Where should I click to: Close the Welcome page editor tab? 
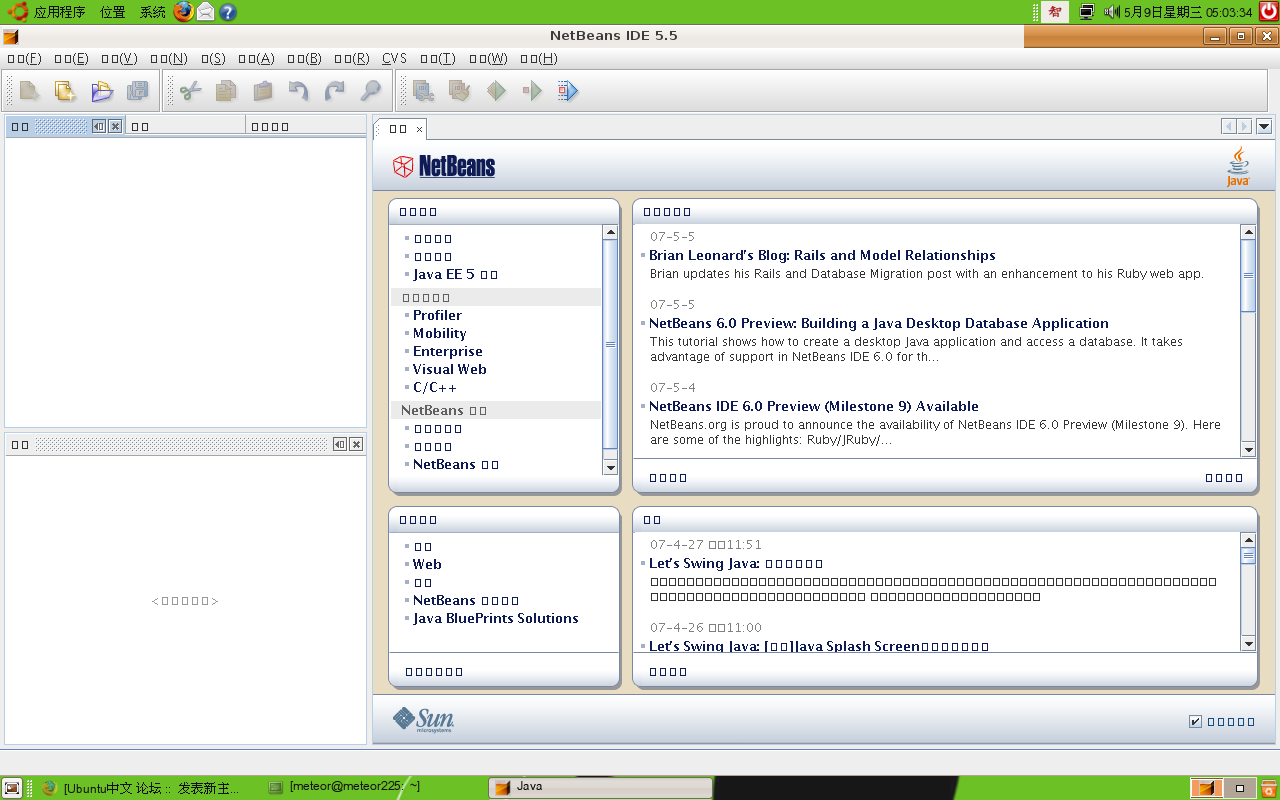pyautogui.click(x=419, y=129)
